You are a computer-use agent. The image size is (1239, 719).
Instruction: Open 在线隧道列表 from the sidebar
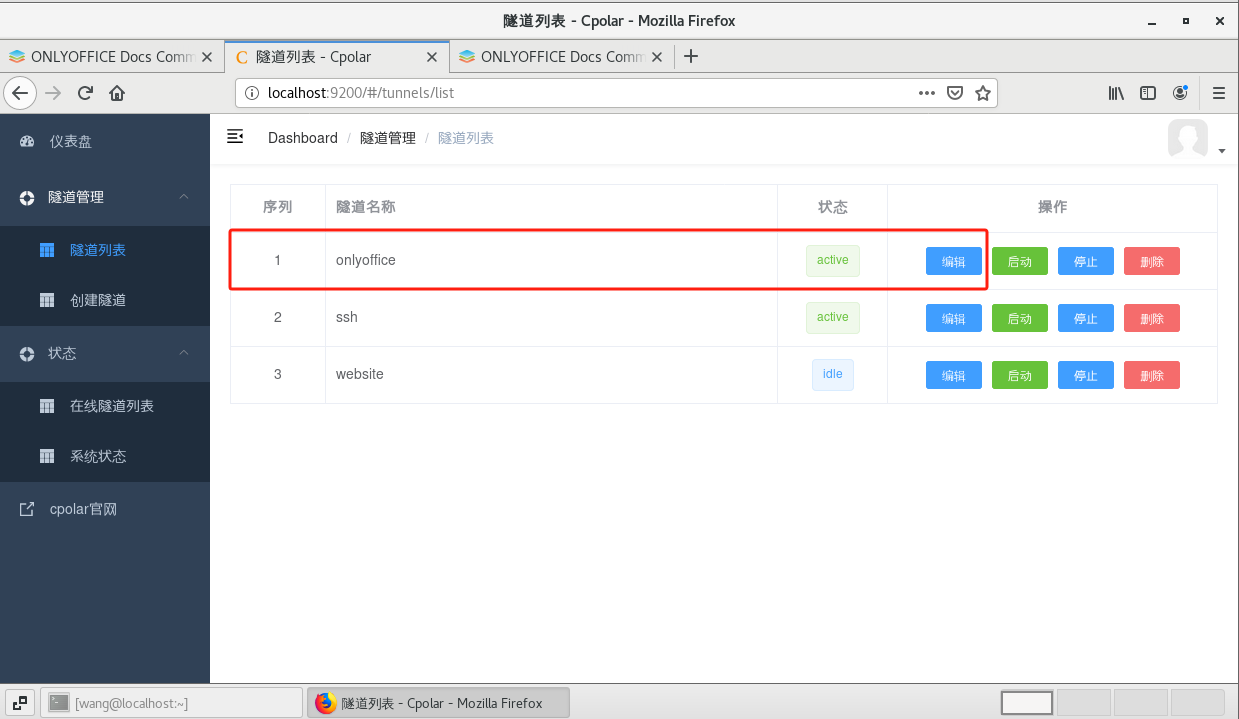(x=111, y=406)
